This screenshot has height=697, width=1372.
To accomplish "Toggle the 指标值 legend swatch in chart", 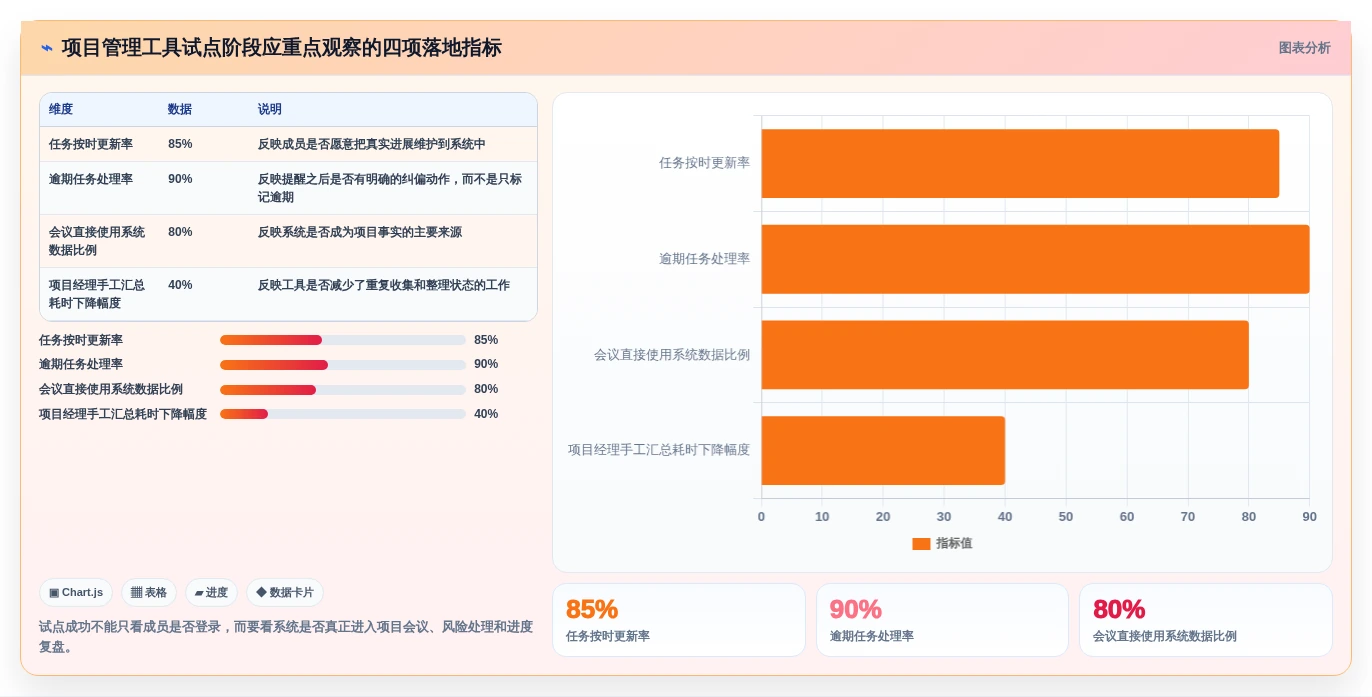I will (921, 544).
